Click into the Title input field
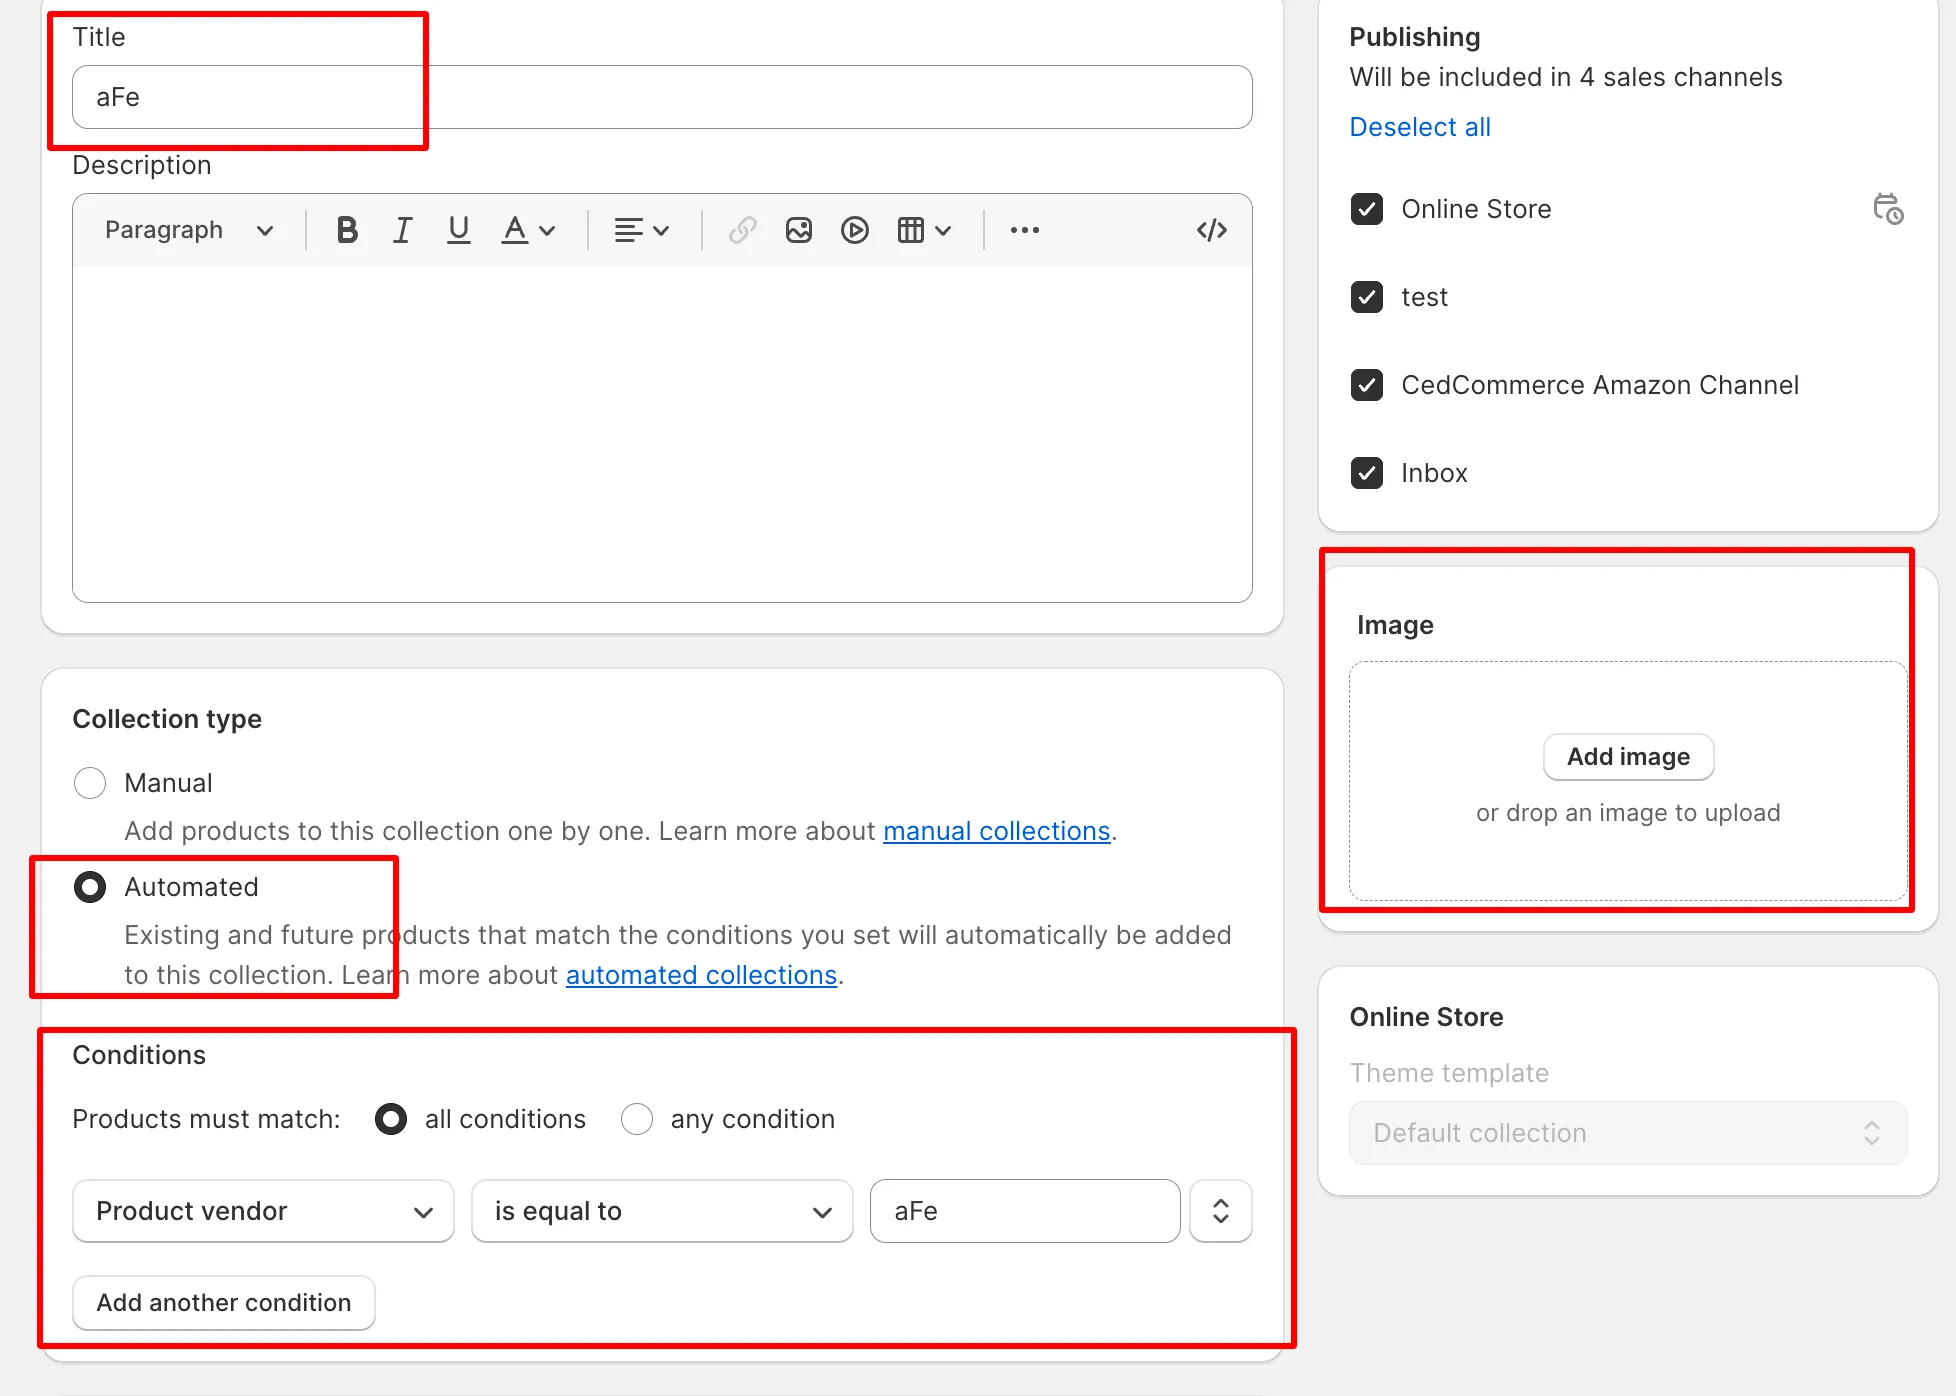Screen dimensions: 1956x1396 coord(660,97)
